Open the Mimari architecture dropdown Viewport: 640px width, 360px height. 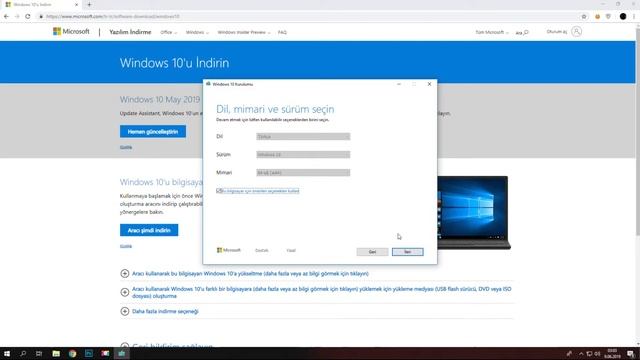click(x=303, y=173)
